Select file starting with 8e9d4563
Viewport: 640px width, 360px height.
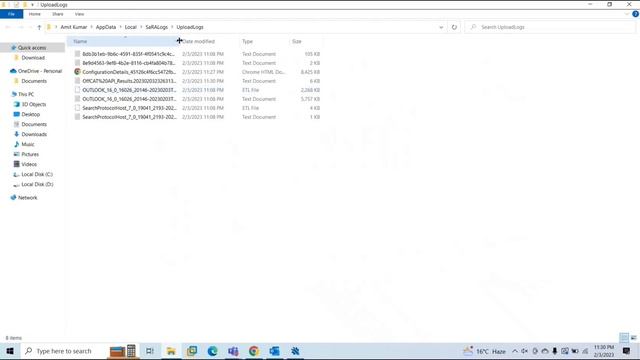pyautogui.click(x=129, y=63)
